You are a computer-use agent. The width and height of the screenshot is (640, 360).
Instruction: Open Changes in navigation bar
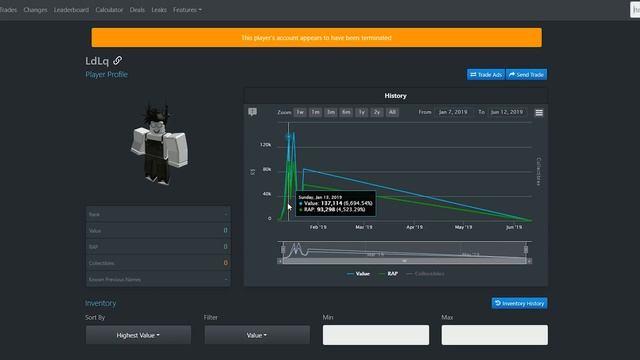click(36, 10)
